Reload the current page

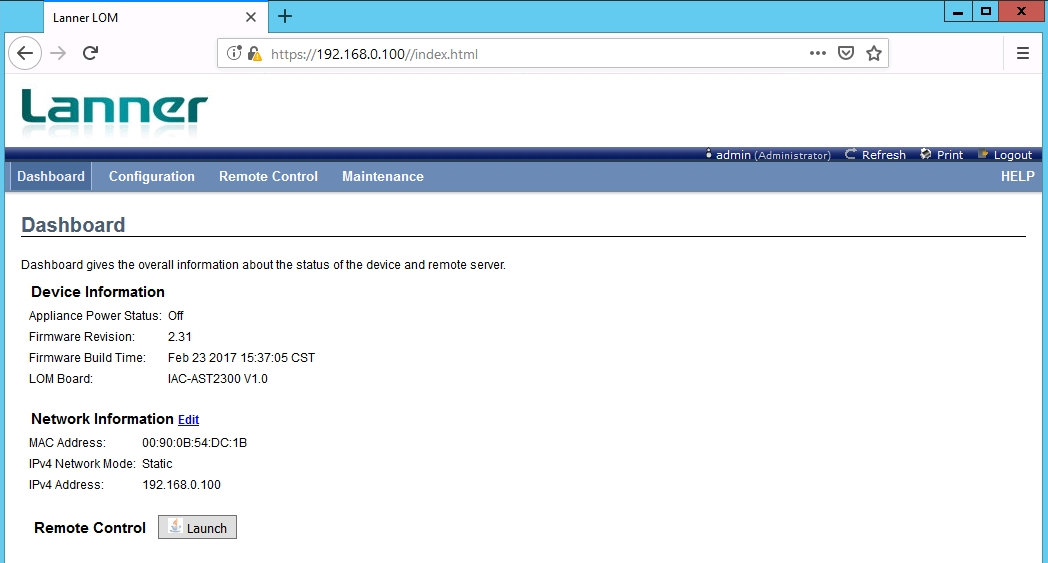tap(91, 53)
